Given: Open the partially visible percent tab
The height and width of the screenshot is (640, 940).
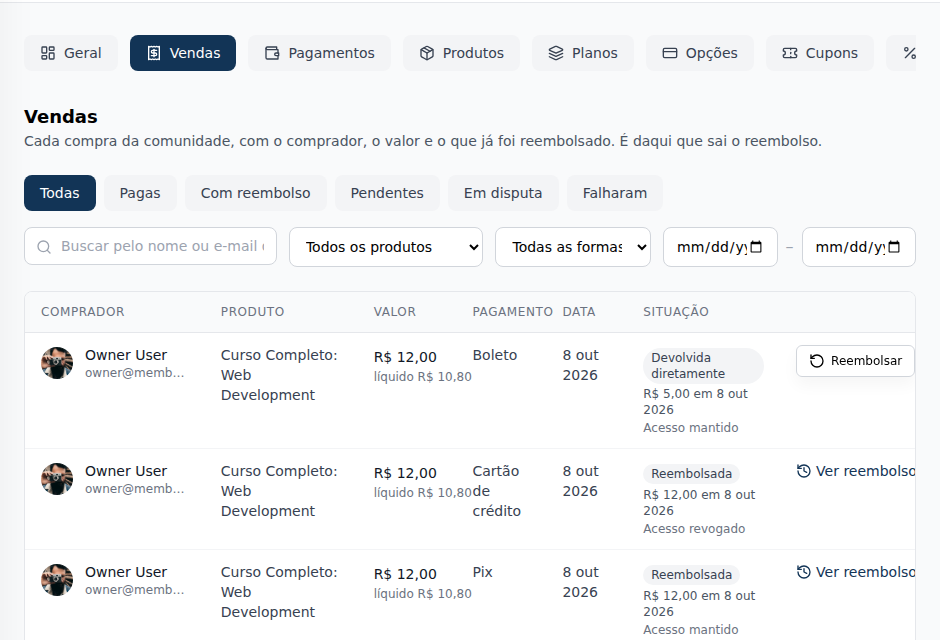Looking at the screenshot, I should 901,53.
